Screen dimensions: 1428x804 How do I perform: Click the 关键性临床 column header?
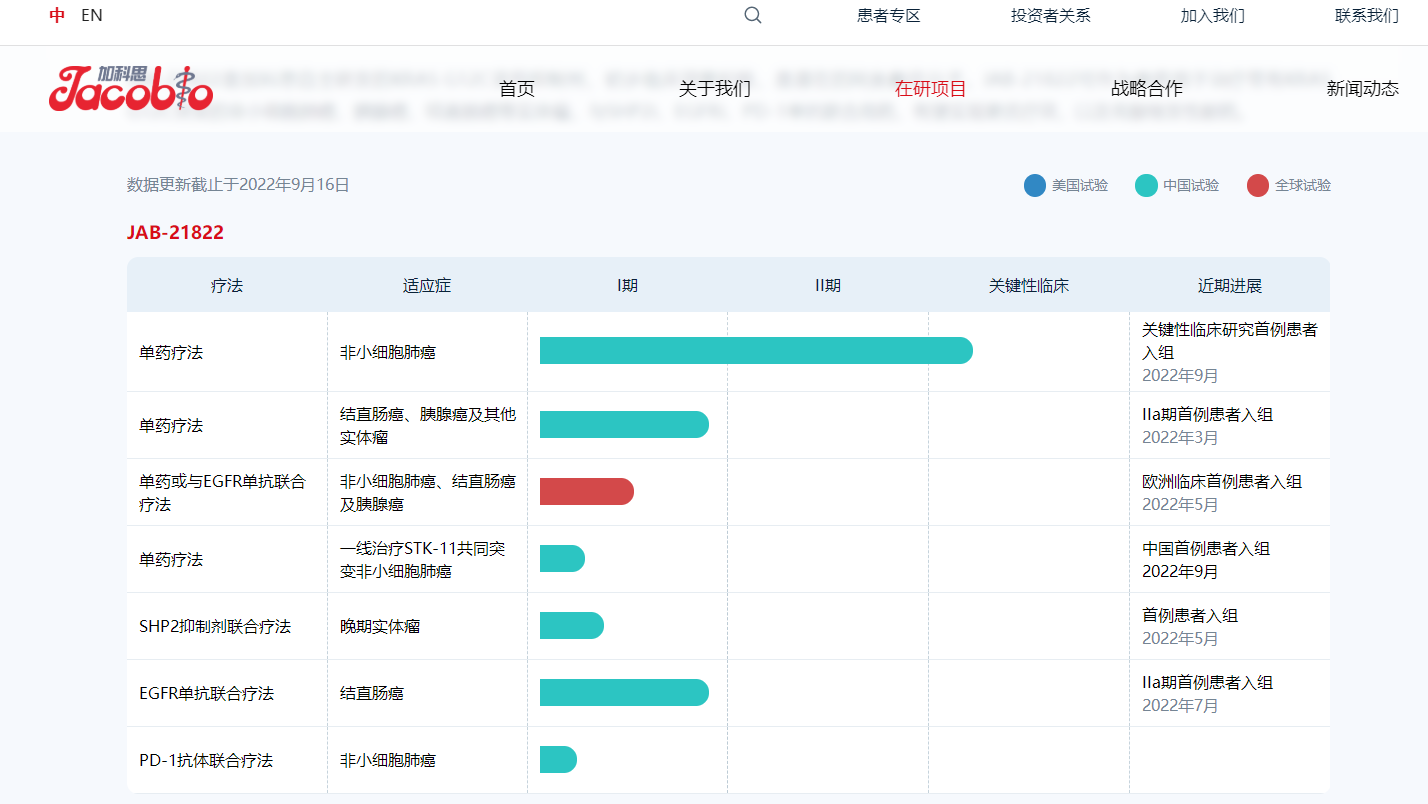pos(1029,286)
